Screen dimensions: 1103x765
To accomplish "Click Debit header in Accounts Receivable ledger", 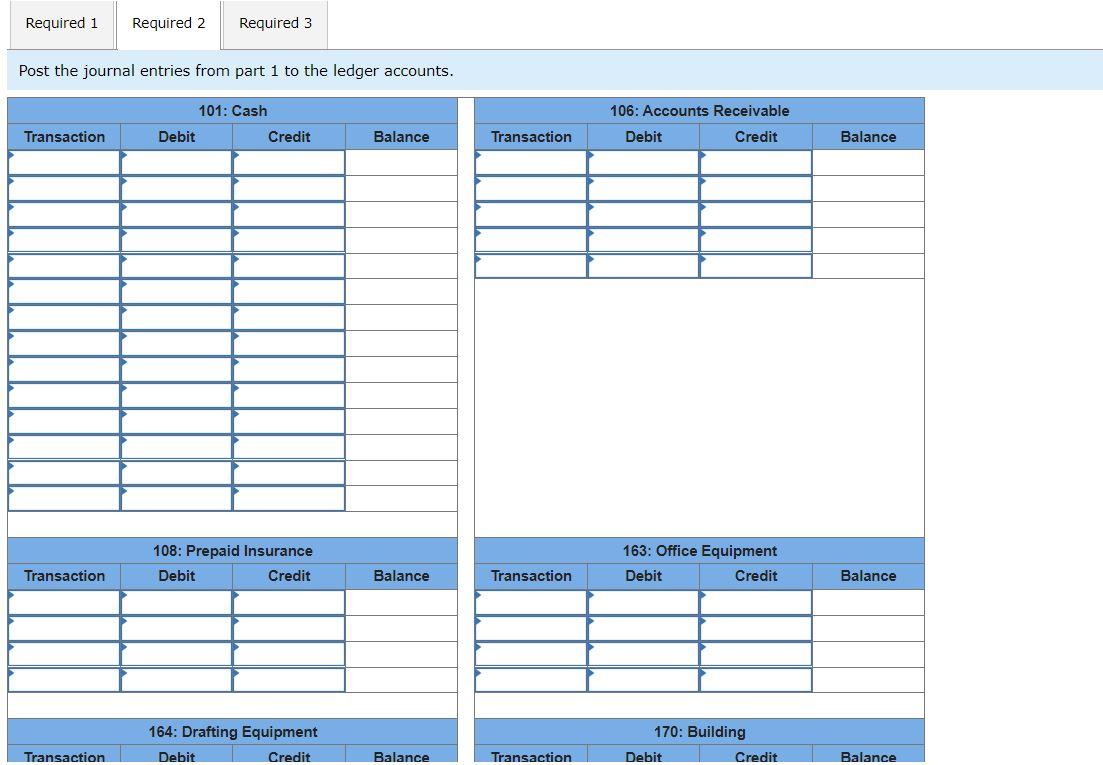I will (644, 136).
